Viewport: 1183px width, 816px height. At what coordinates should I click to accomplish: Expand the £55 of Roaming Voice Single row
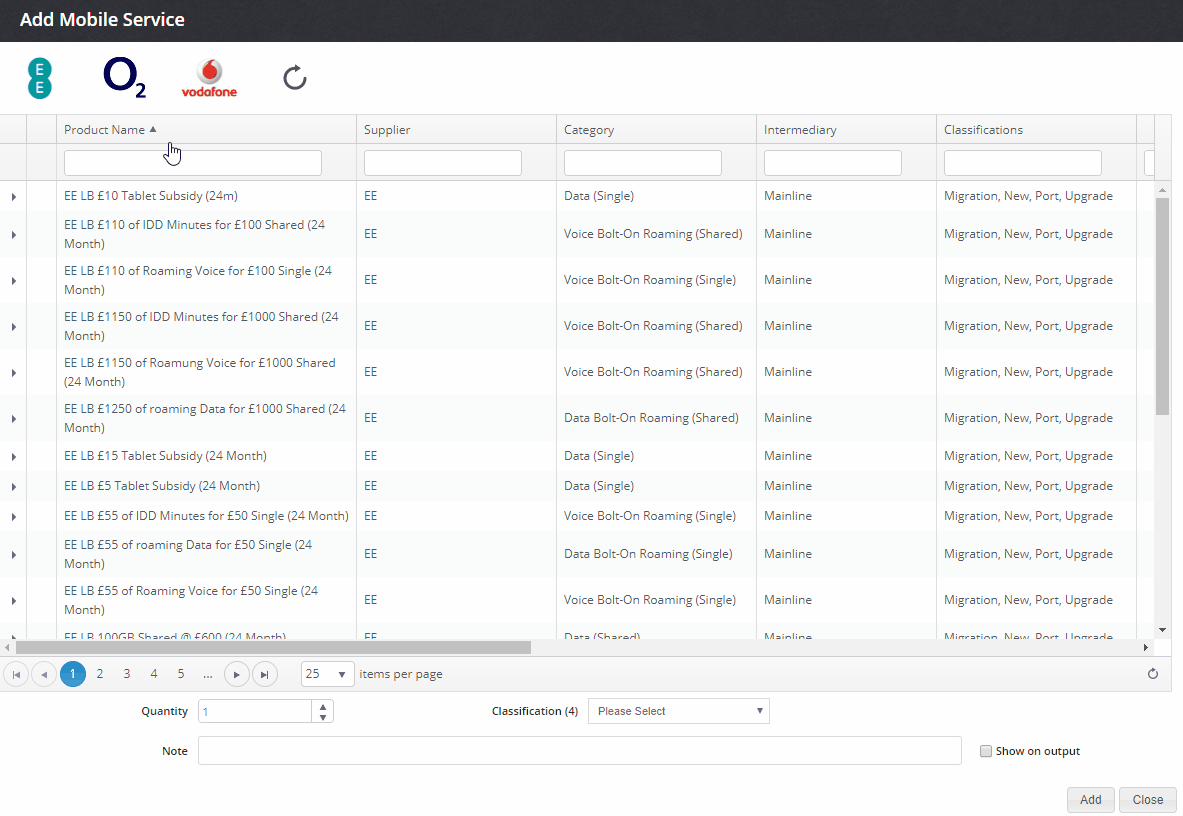pyautogui.click(x=14, y=600)
